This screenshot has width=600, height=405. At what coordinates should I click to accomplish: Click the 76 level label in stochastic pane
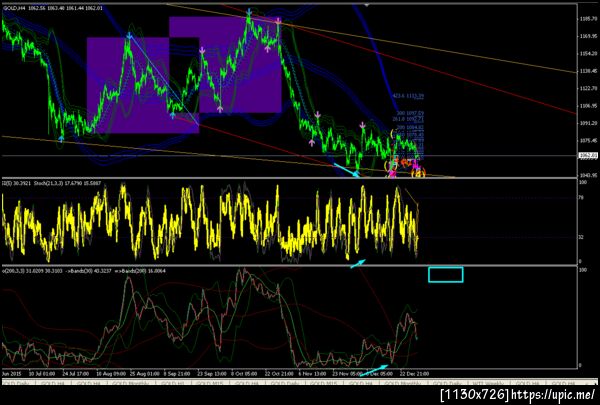point(581,198)
